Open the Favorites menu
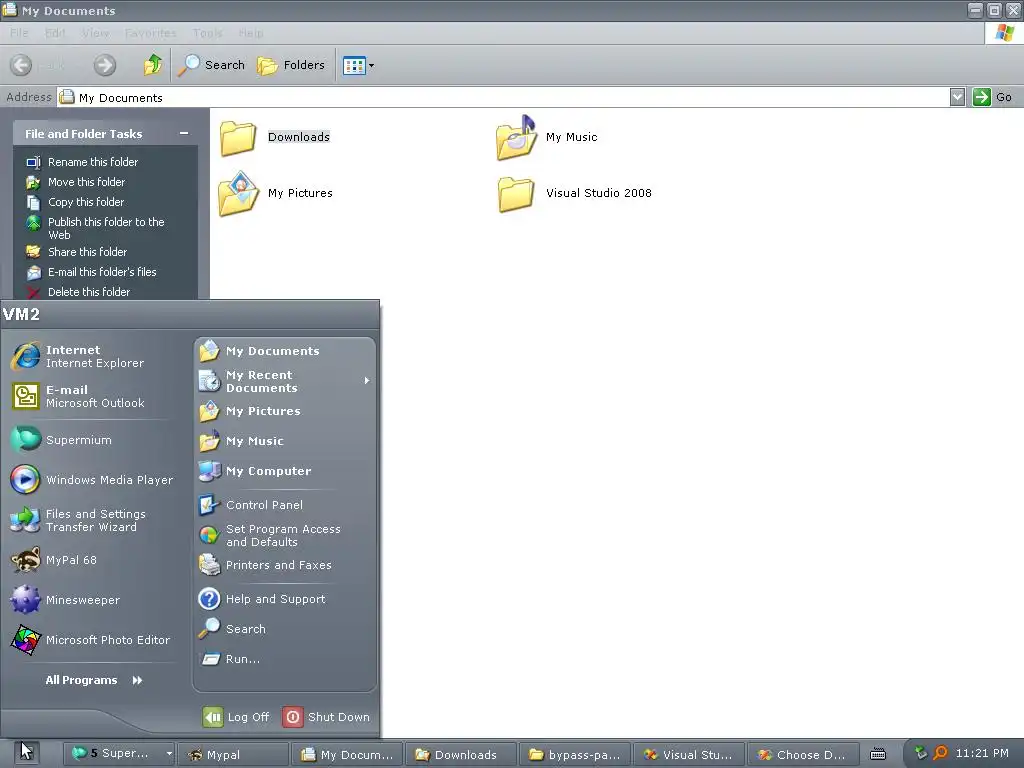The height and width of the screenshot is (768, 1024). click(150, 33)
